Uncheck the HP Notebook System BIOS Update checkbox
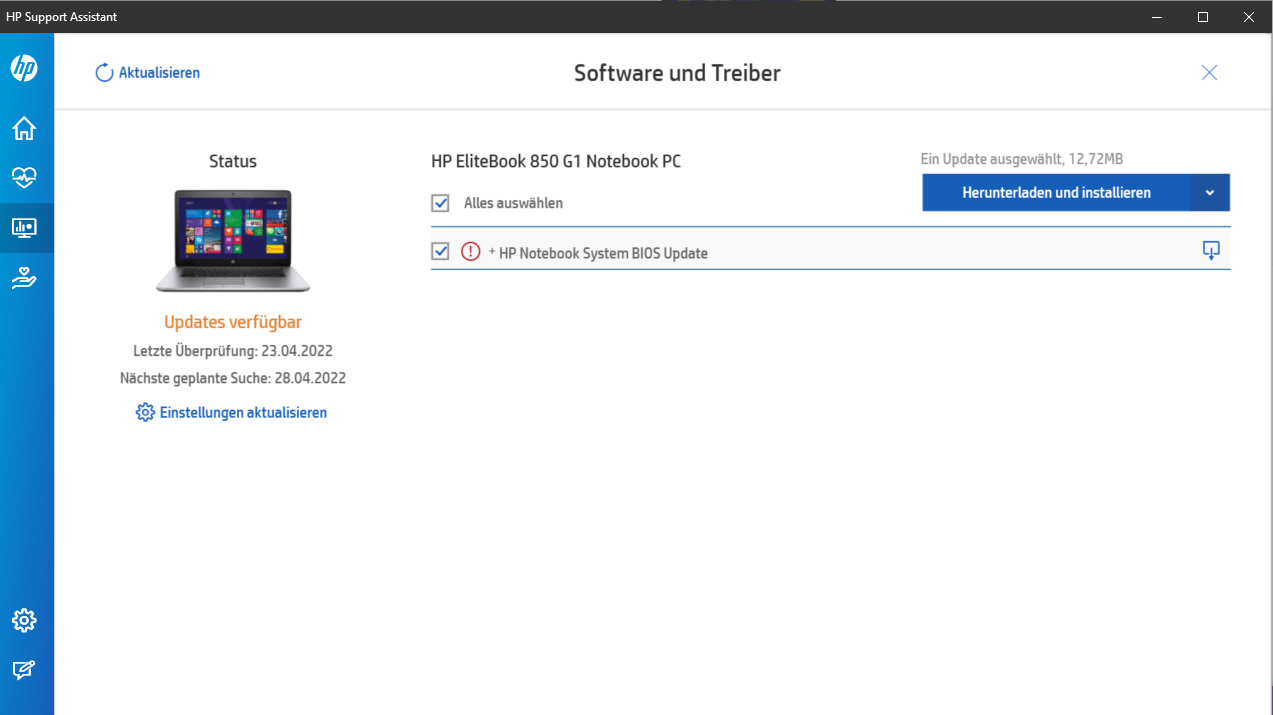1273x715 pixels. (x=440, y=252)
